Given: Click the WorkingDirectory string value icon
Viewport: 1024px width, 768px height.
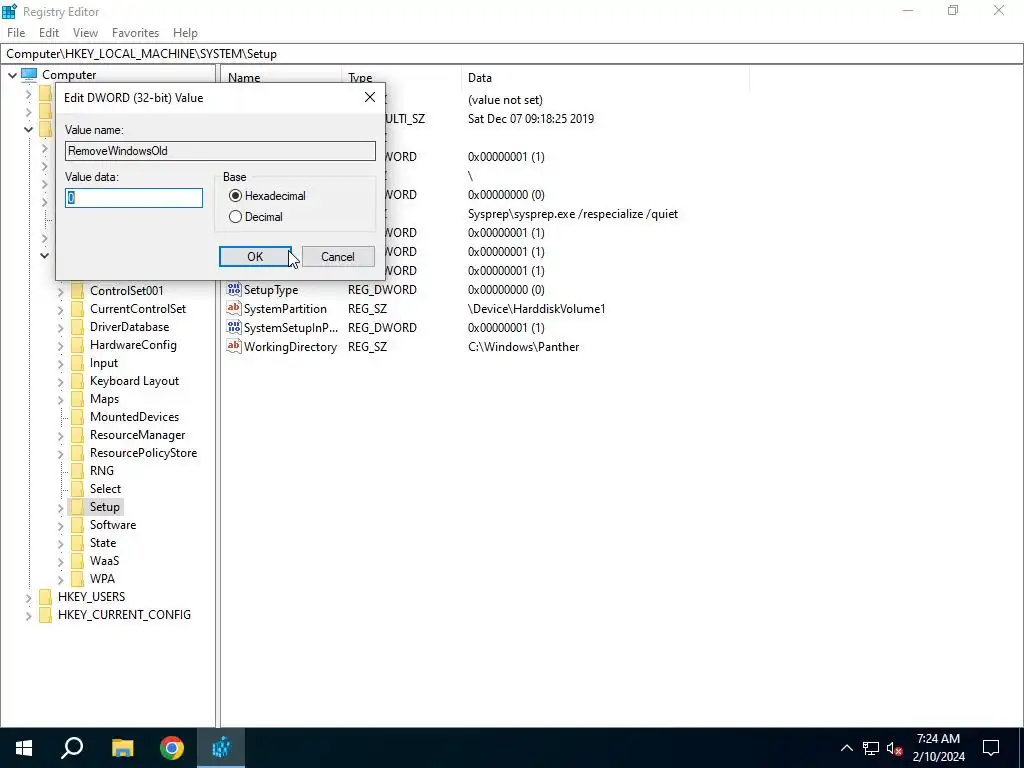Looking at the screenshot, I should (234, 346).
